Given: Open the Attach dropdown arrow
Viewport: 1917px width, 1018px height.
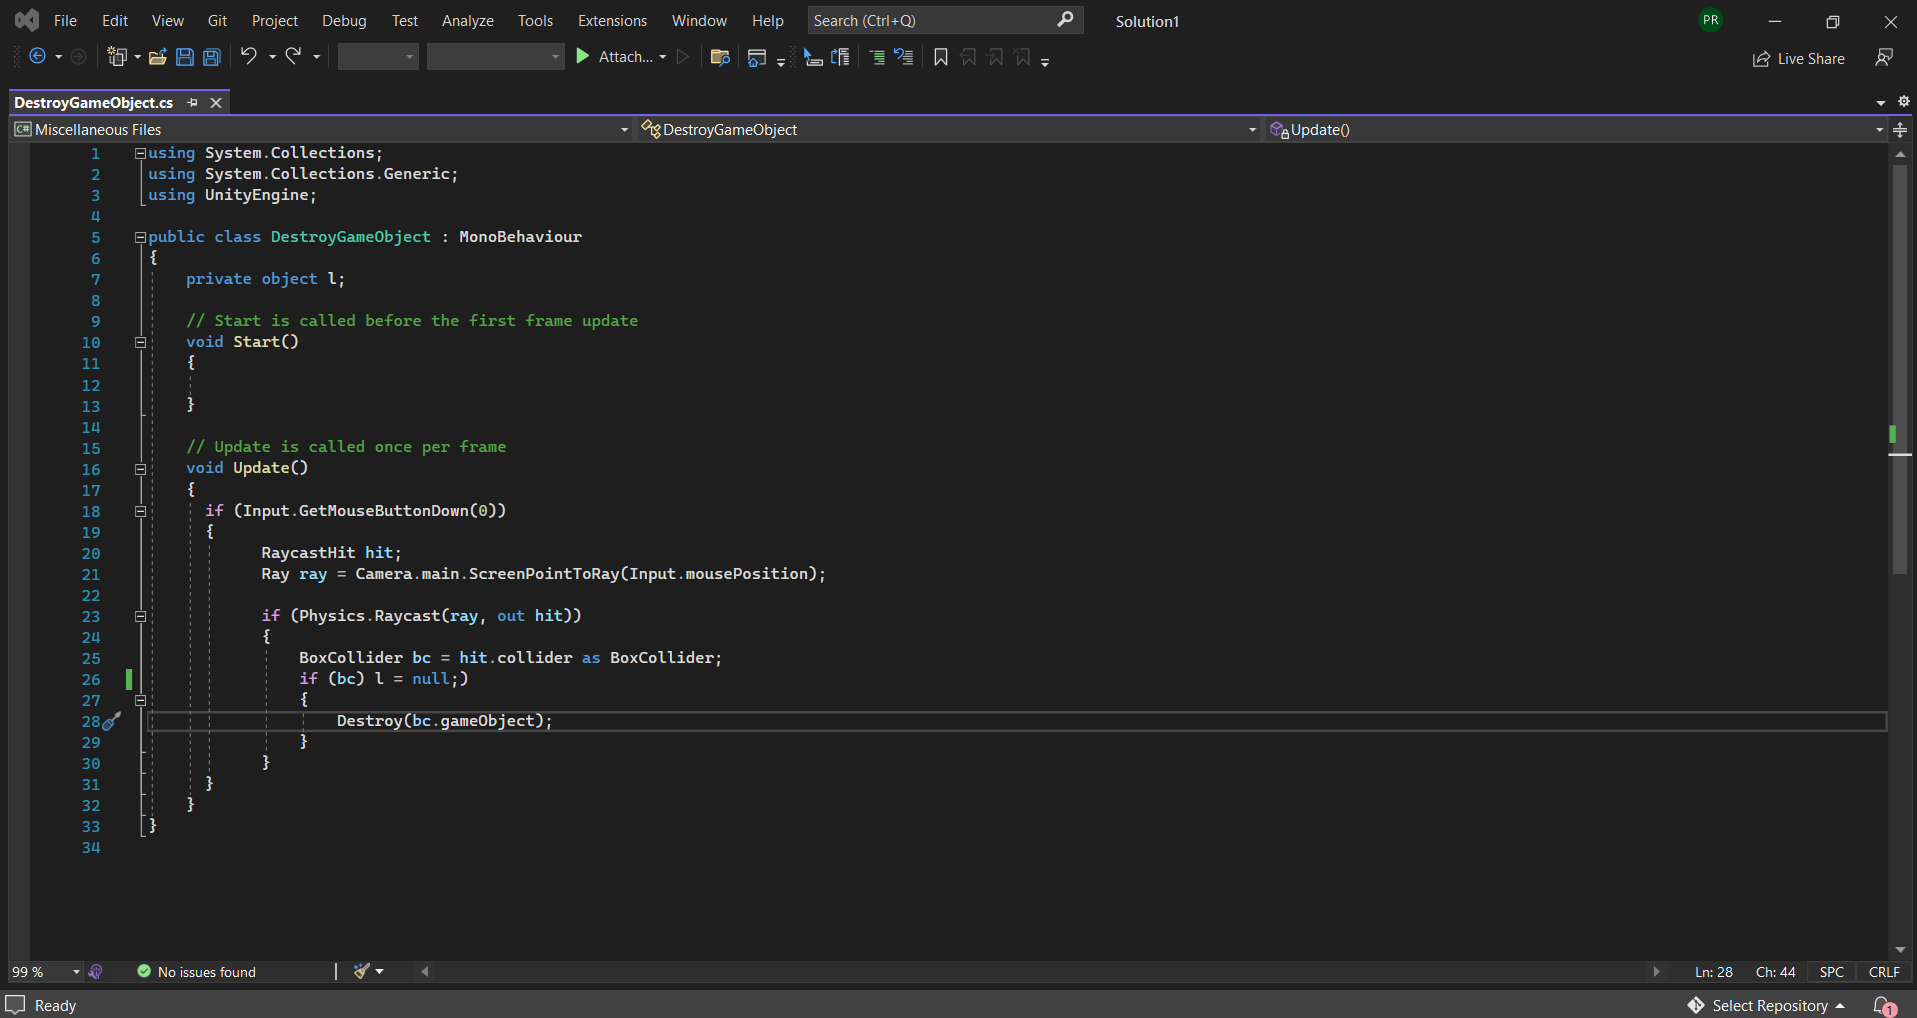Looking at the screenshot, I should click(x=662, y=57).
